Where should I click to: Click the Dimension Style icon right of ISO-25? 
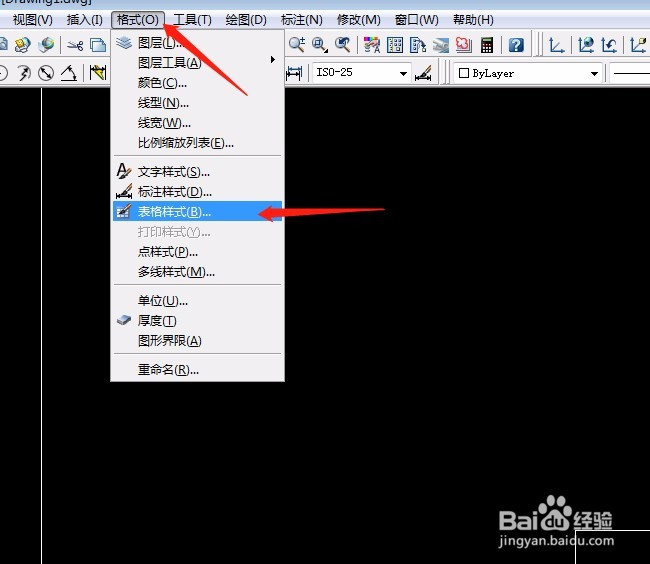(x=423, y=73)
